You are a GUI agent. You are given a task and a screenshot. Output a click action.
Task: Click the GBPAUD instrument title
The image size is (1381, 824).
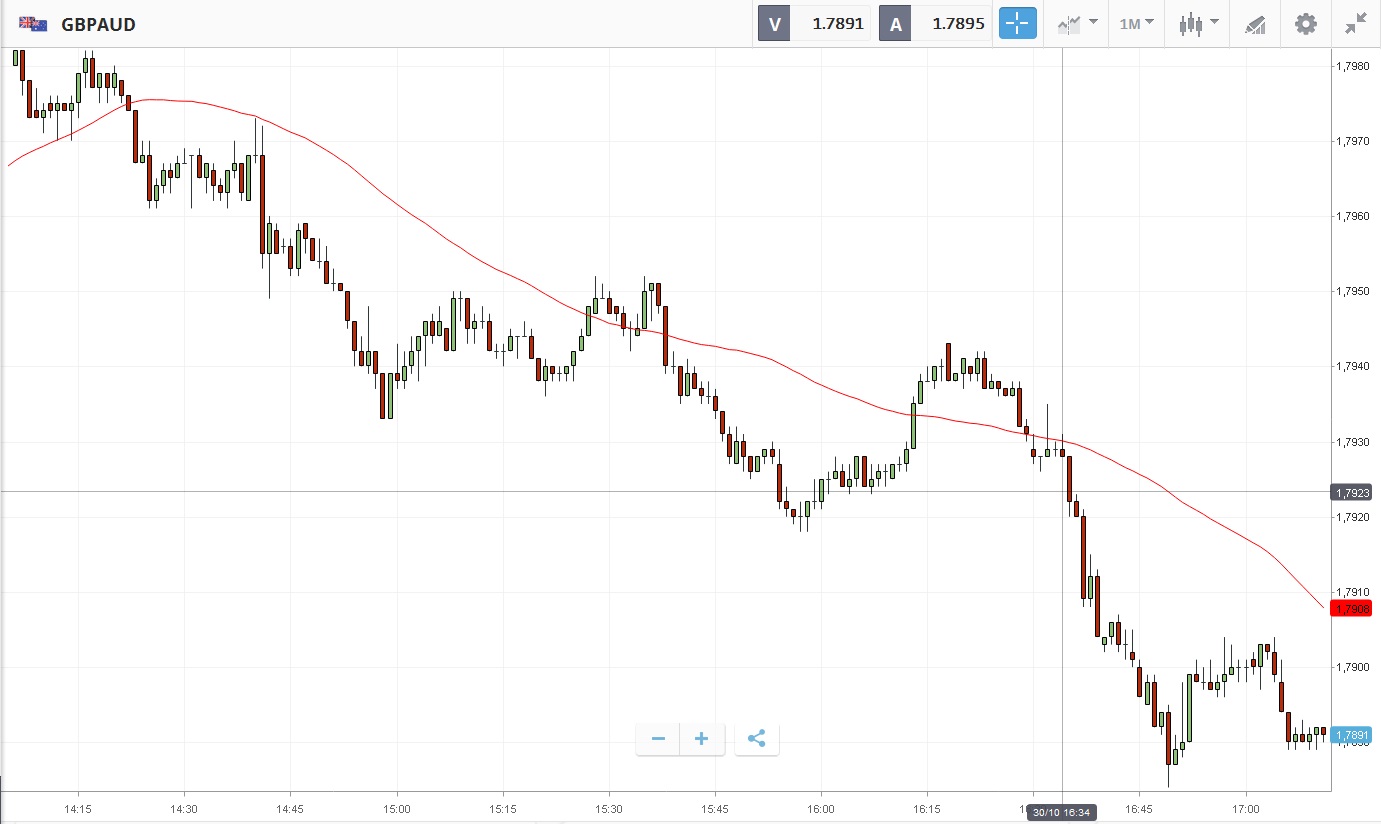point(98,24)
